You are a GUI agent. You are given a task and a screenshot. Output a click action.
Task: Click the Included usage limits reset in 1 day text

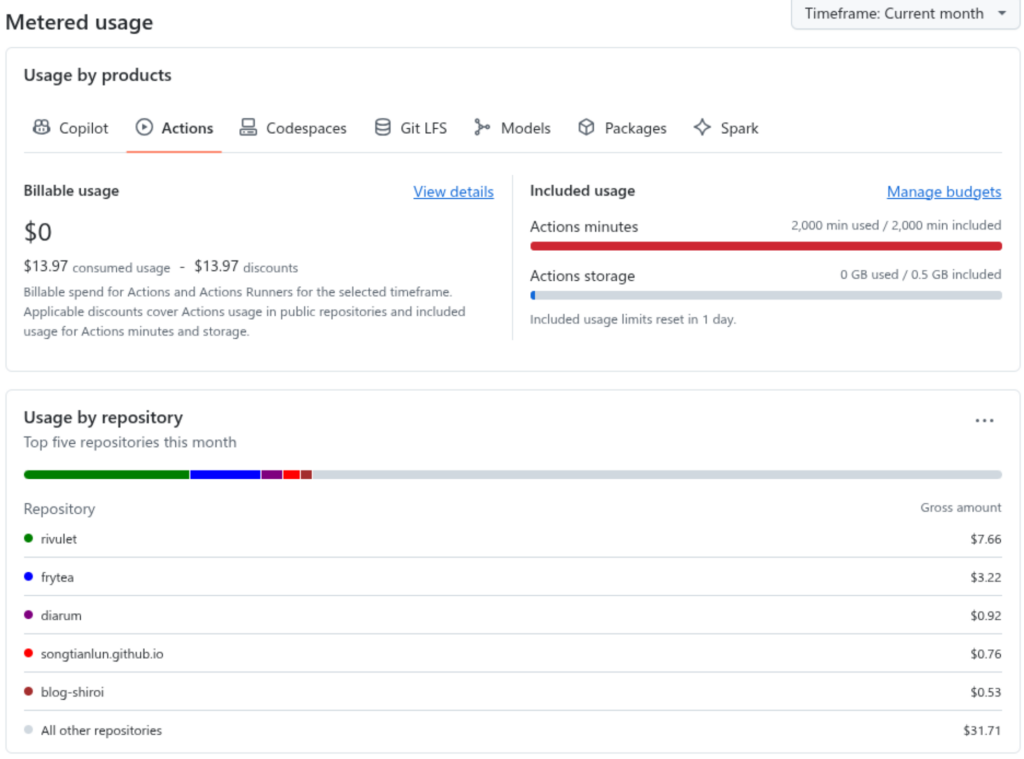click(x=633, y=319)
